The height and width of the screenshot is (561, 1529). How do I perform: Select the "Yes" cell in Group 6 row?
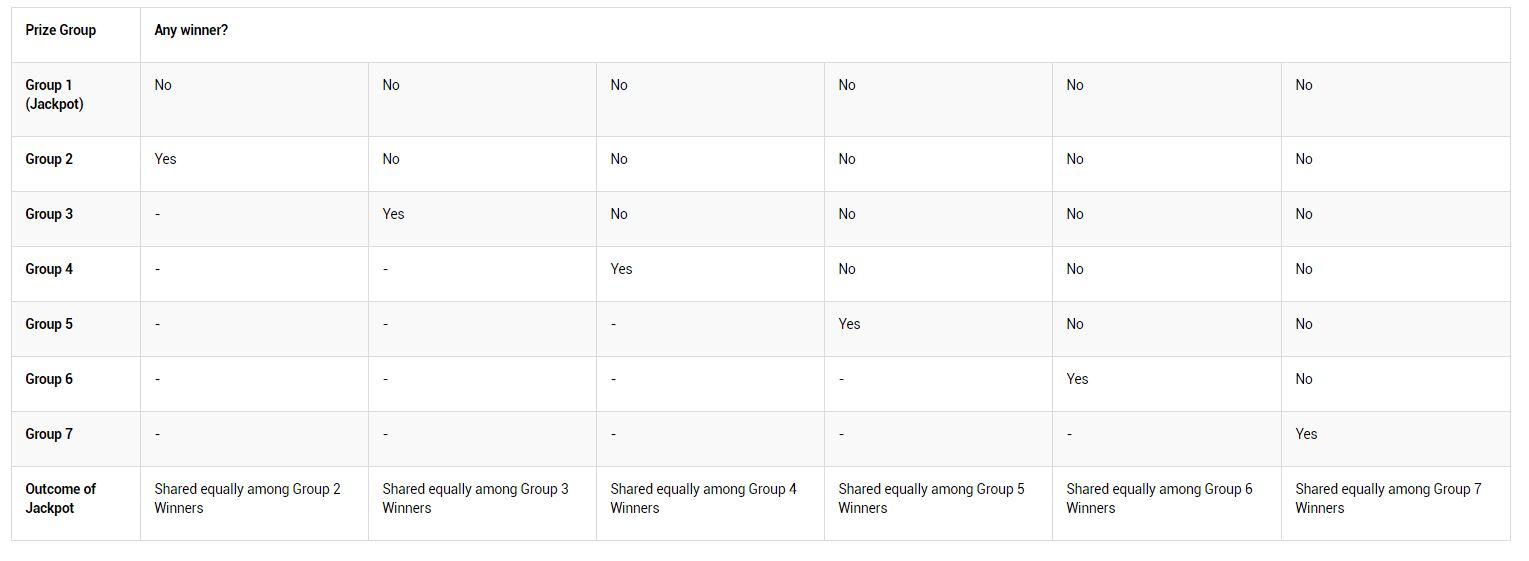pos(1077,379)
